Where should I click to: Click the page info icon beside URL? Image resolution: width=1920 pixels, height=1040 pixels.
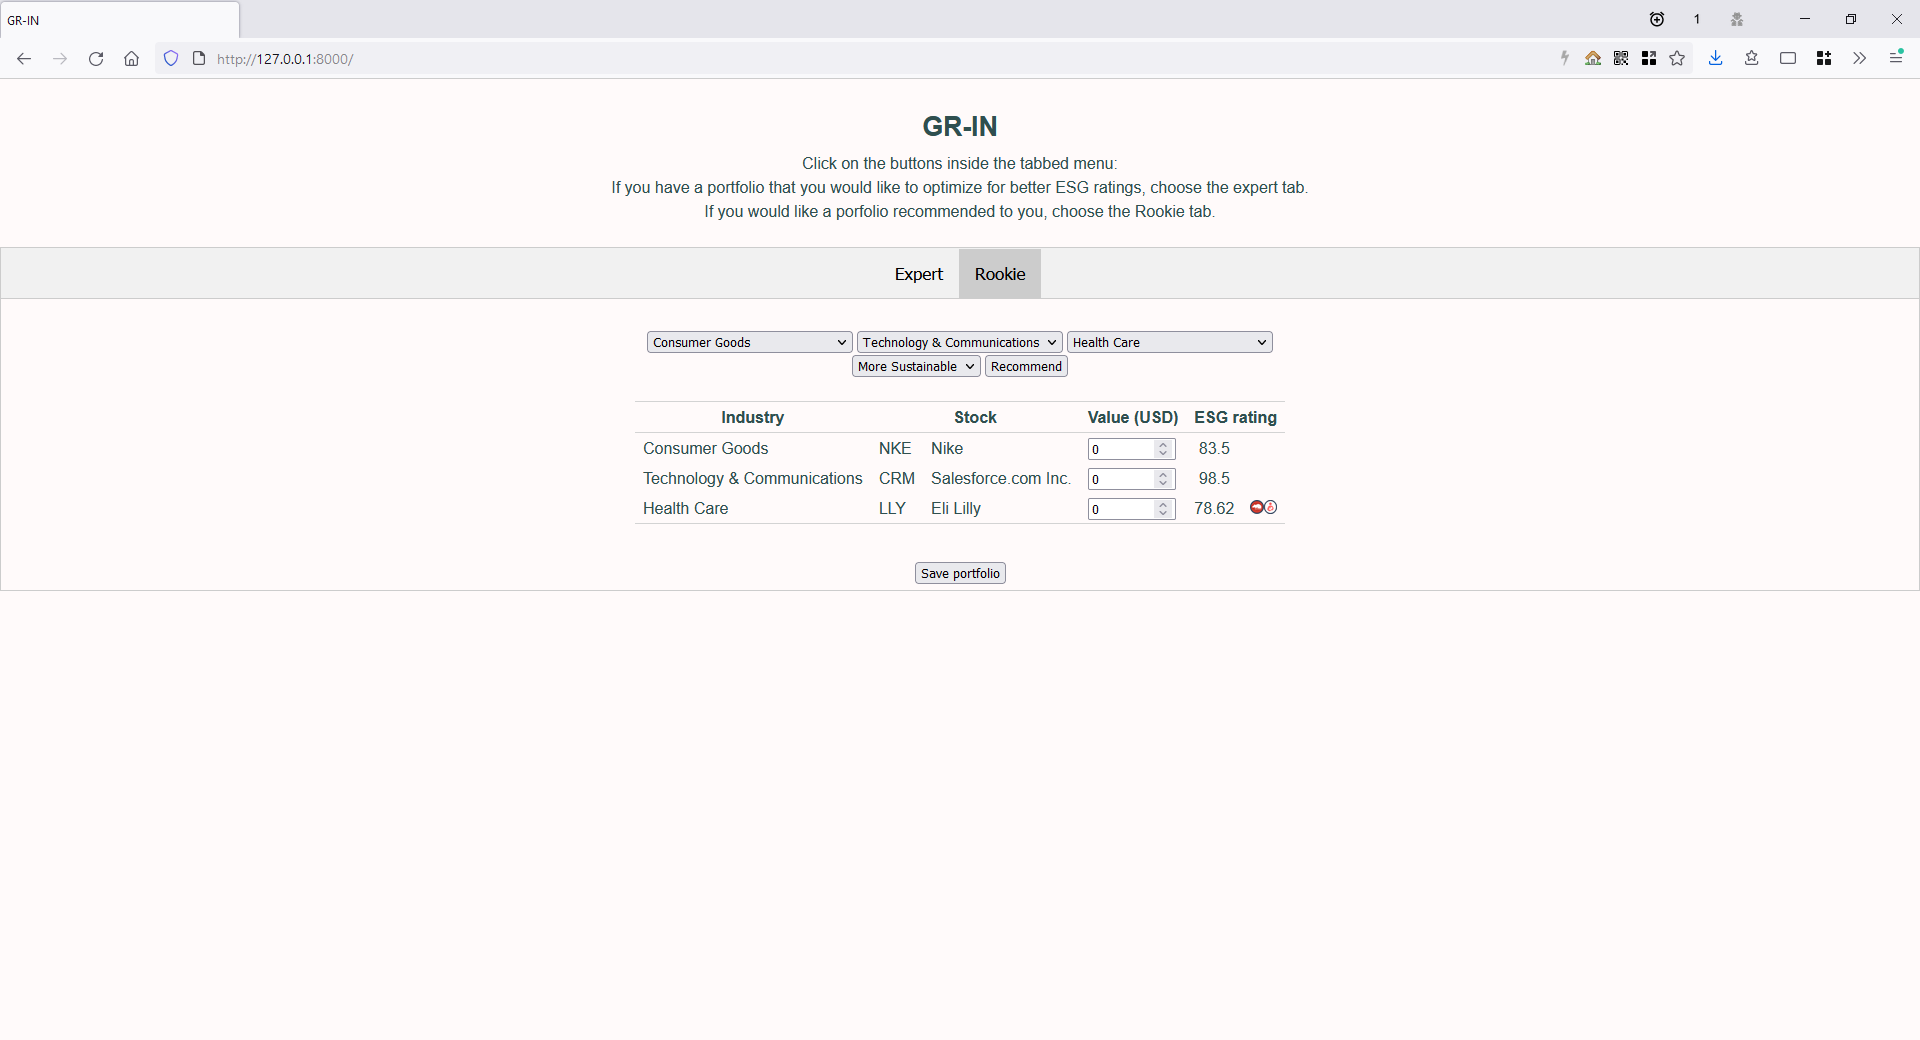point(199,59)
